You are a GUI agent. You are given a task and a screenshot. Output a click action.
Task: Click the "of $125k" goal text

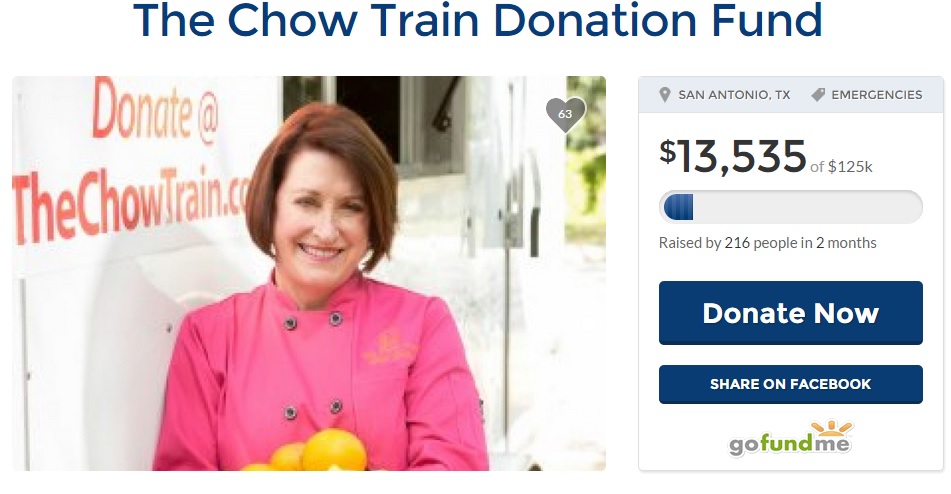click(841, 167)
